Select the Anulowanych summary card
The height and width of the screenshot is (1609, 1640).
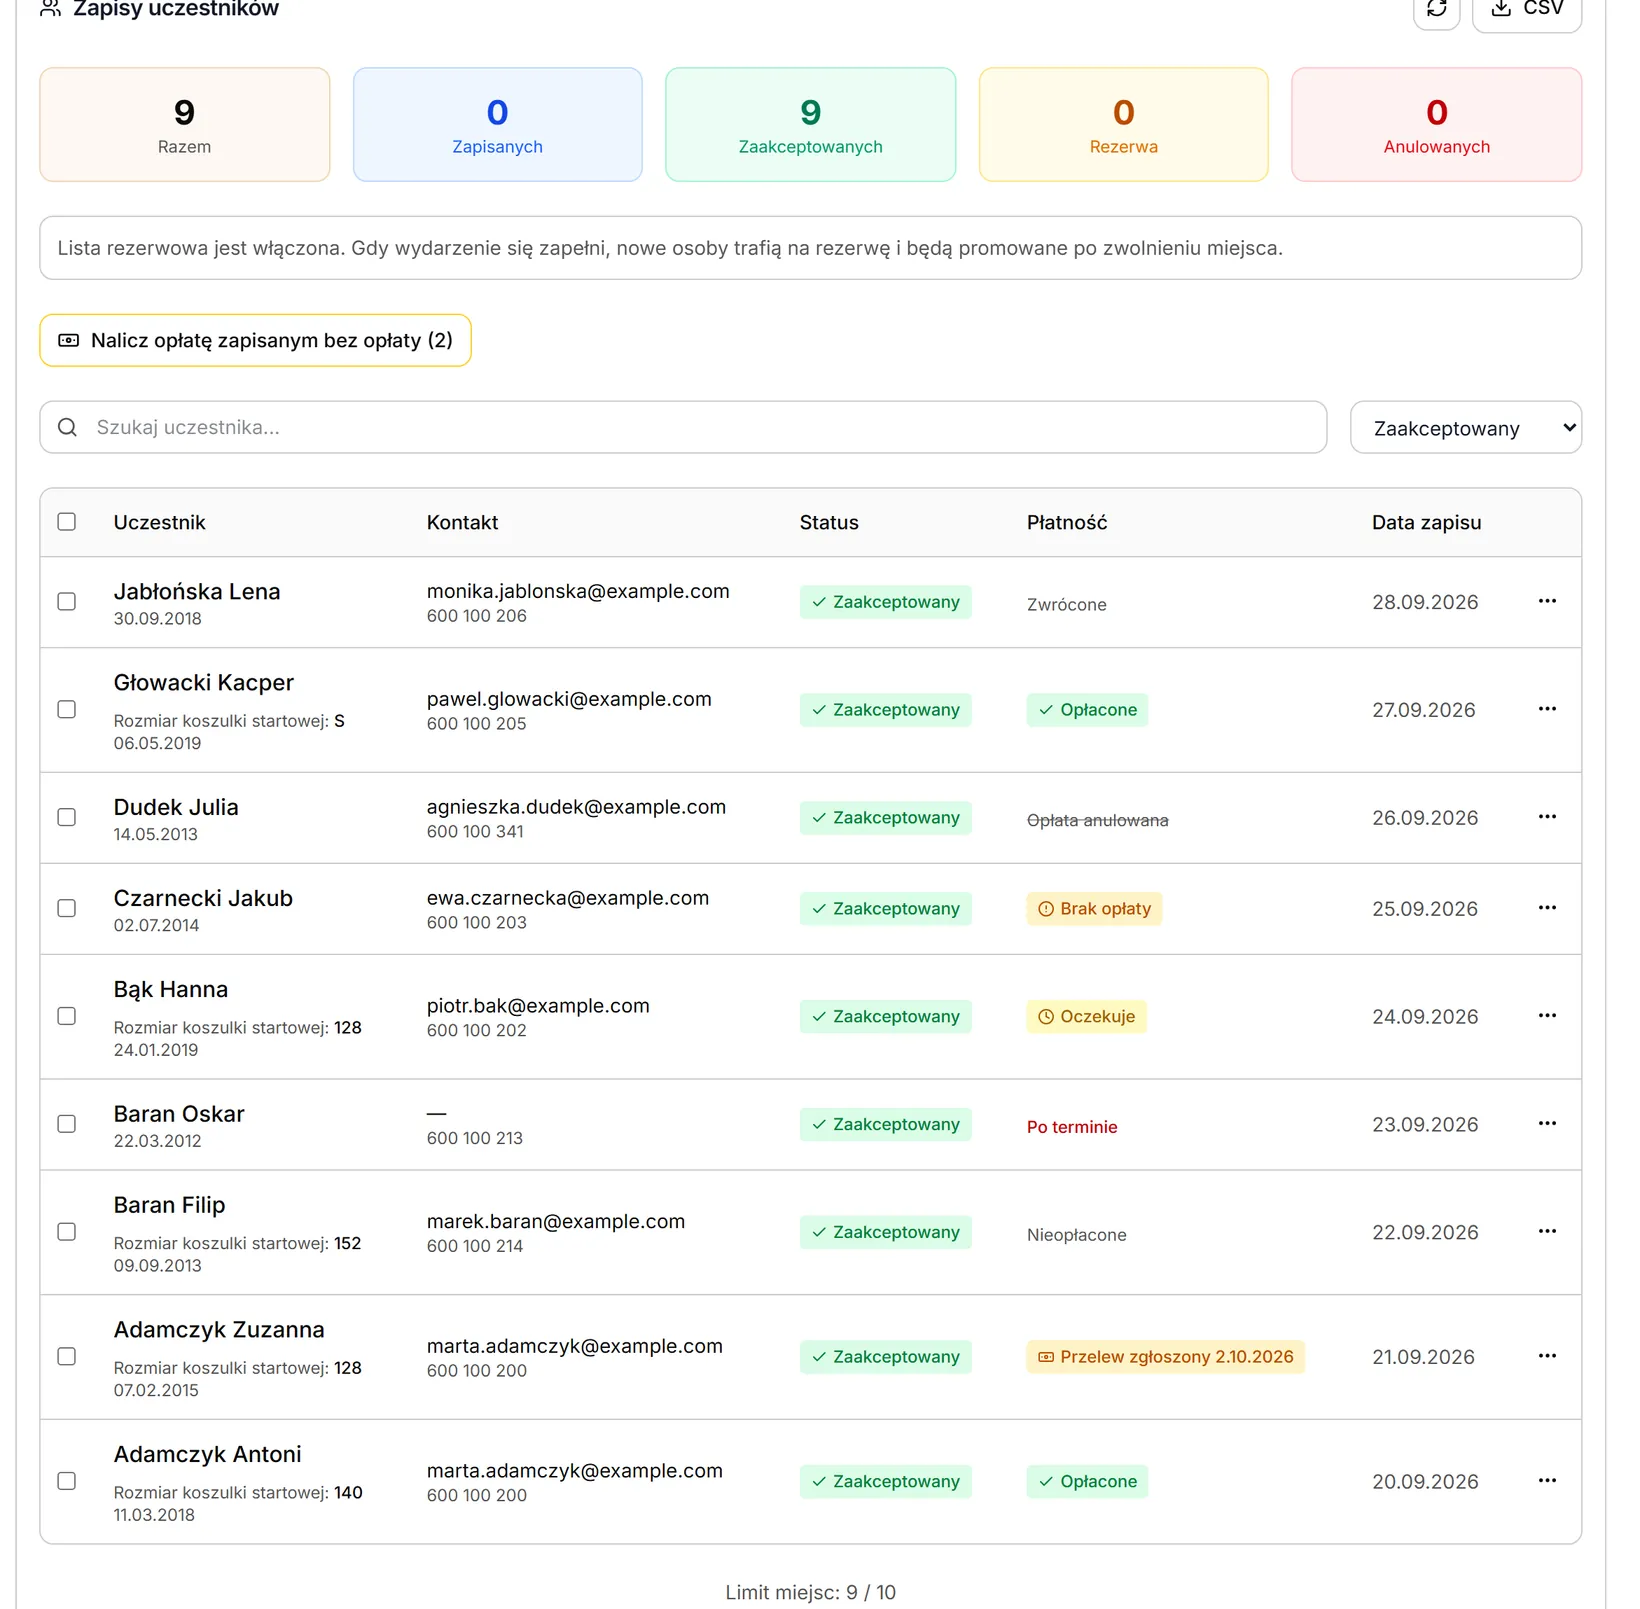tap(1437, 125)
